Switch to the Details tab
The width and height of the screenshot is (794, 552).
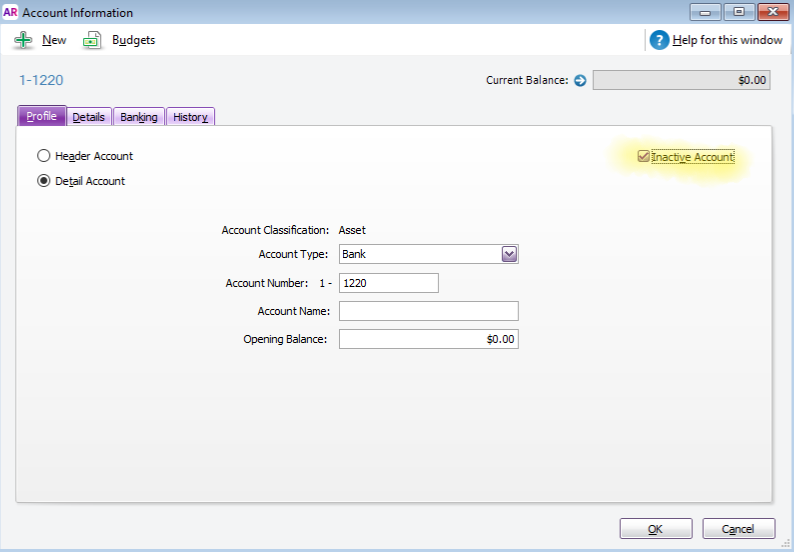pos(89,117)
